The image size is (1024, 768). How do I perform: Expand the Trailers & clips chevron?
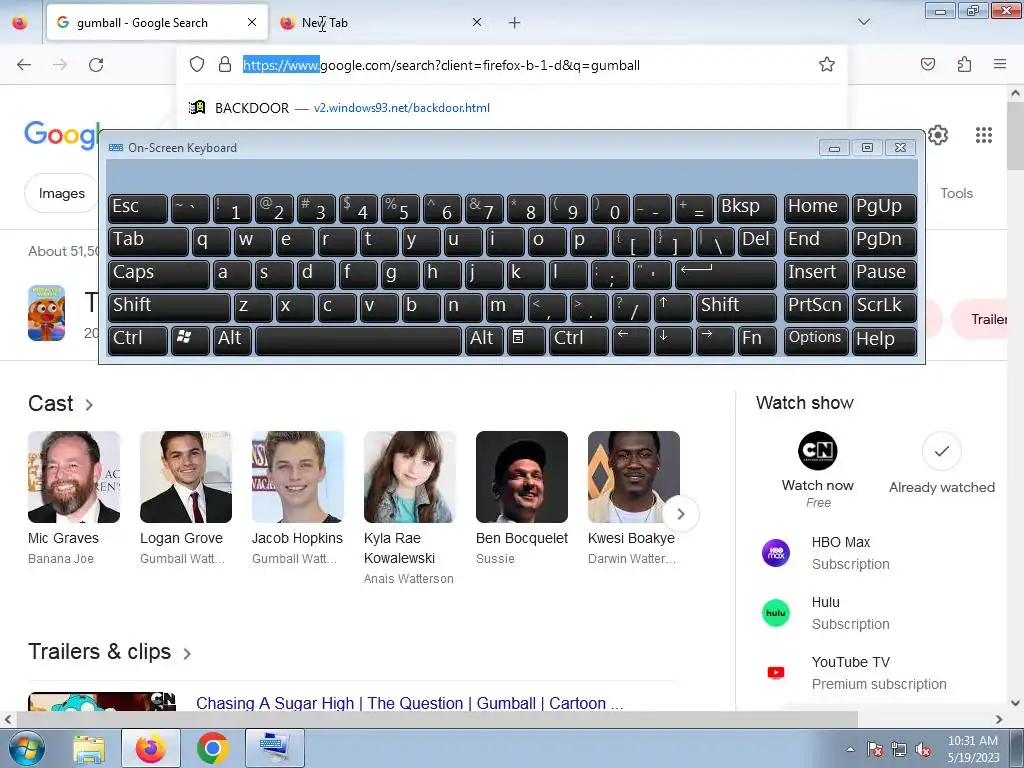tap(187, 653)
